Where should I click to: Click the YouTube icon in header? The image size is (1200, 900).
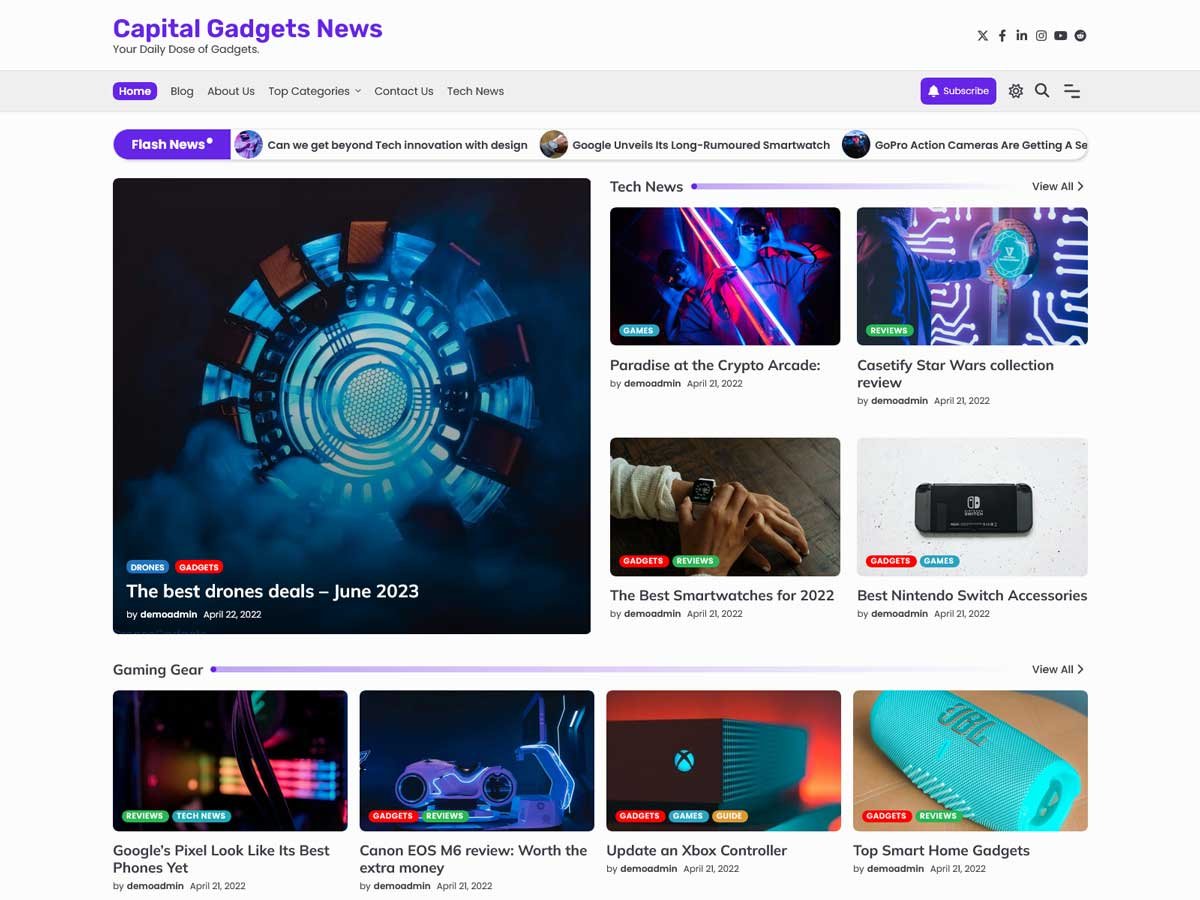click(x=1060, y=36)
